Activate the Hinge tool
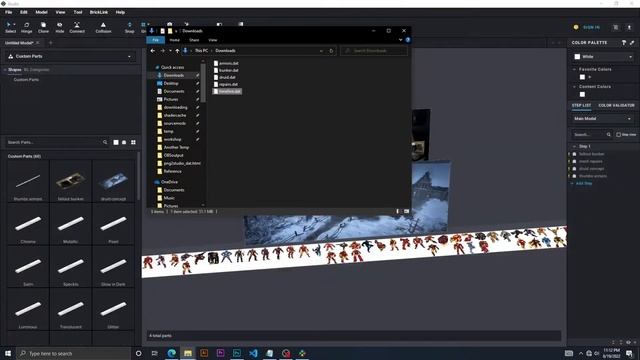640x360 pixels. point(27,27)
